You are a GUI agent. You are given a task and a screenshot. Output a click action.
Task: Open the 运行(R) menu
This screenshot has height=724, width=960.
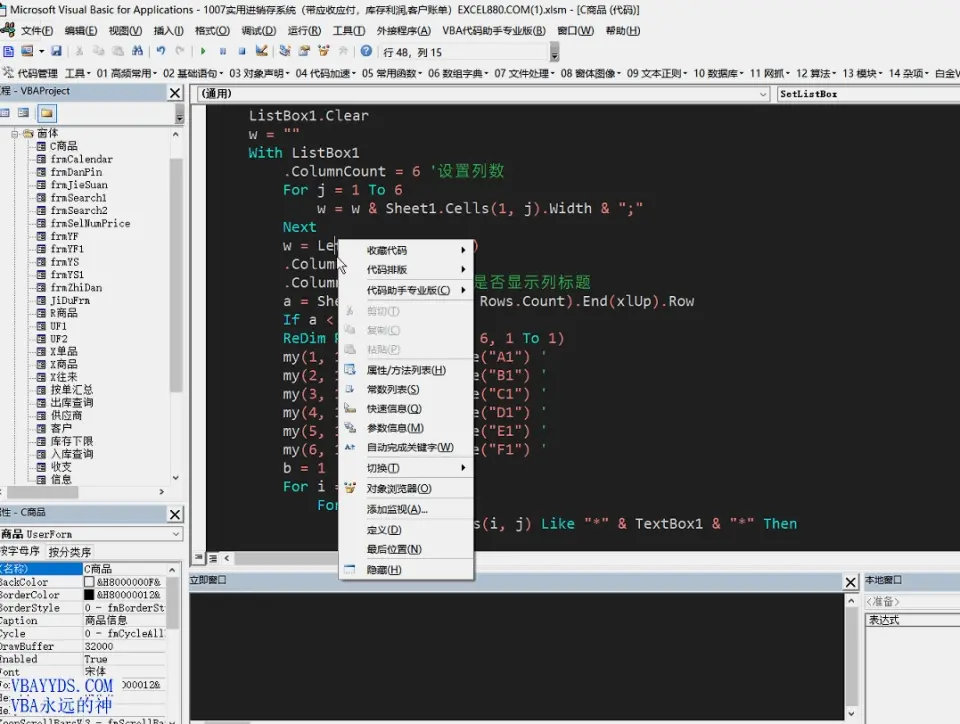[304, 31]
